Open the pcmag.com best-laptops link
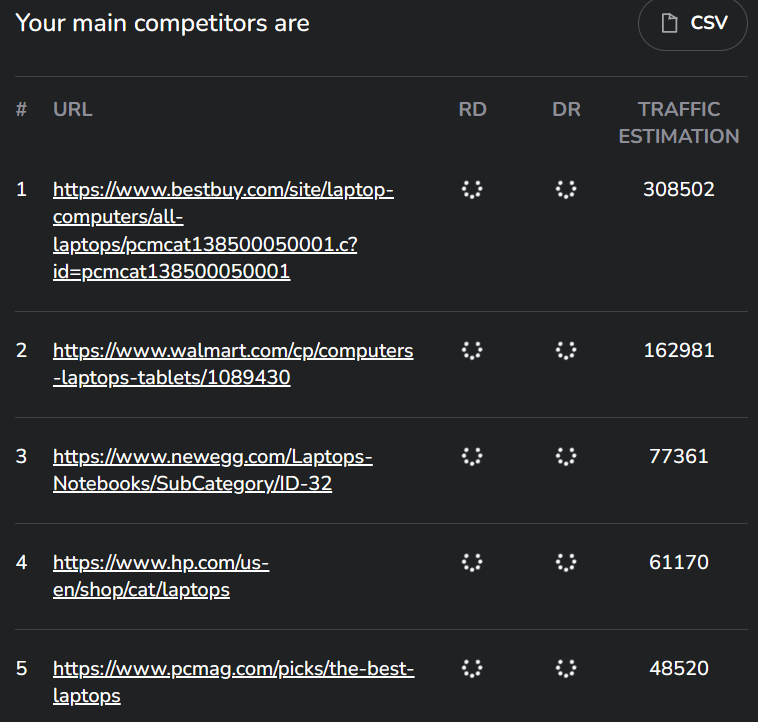 point(233,682)
